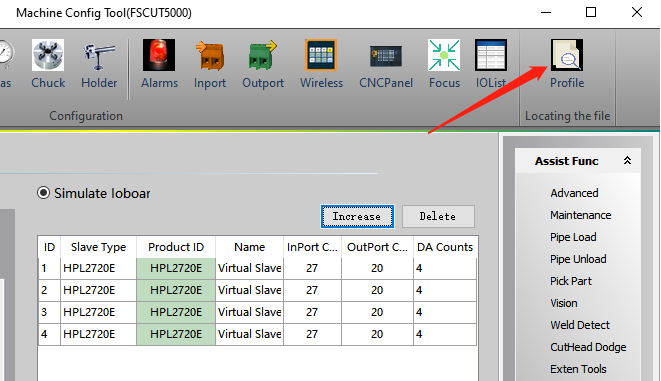Open the Maintenance assist function
Image resolution: width=661 pixels, height=381 pixels.
click(580, 215)
